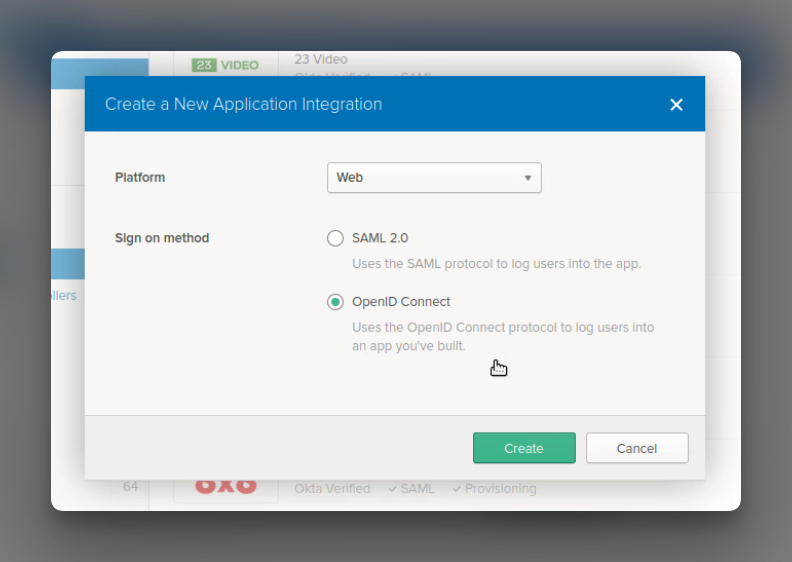Click the SAML checkmark filter at bottom

coord(412,489)
